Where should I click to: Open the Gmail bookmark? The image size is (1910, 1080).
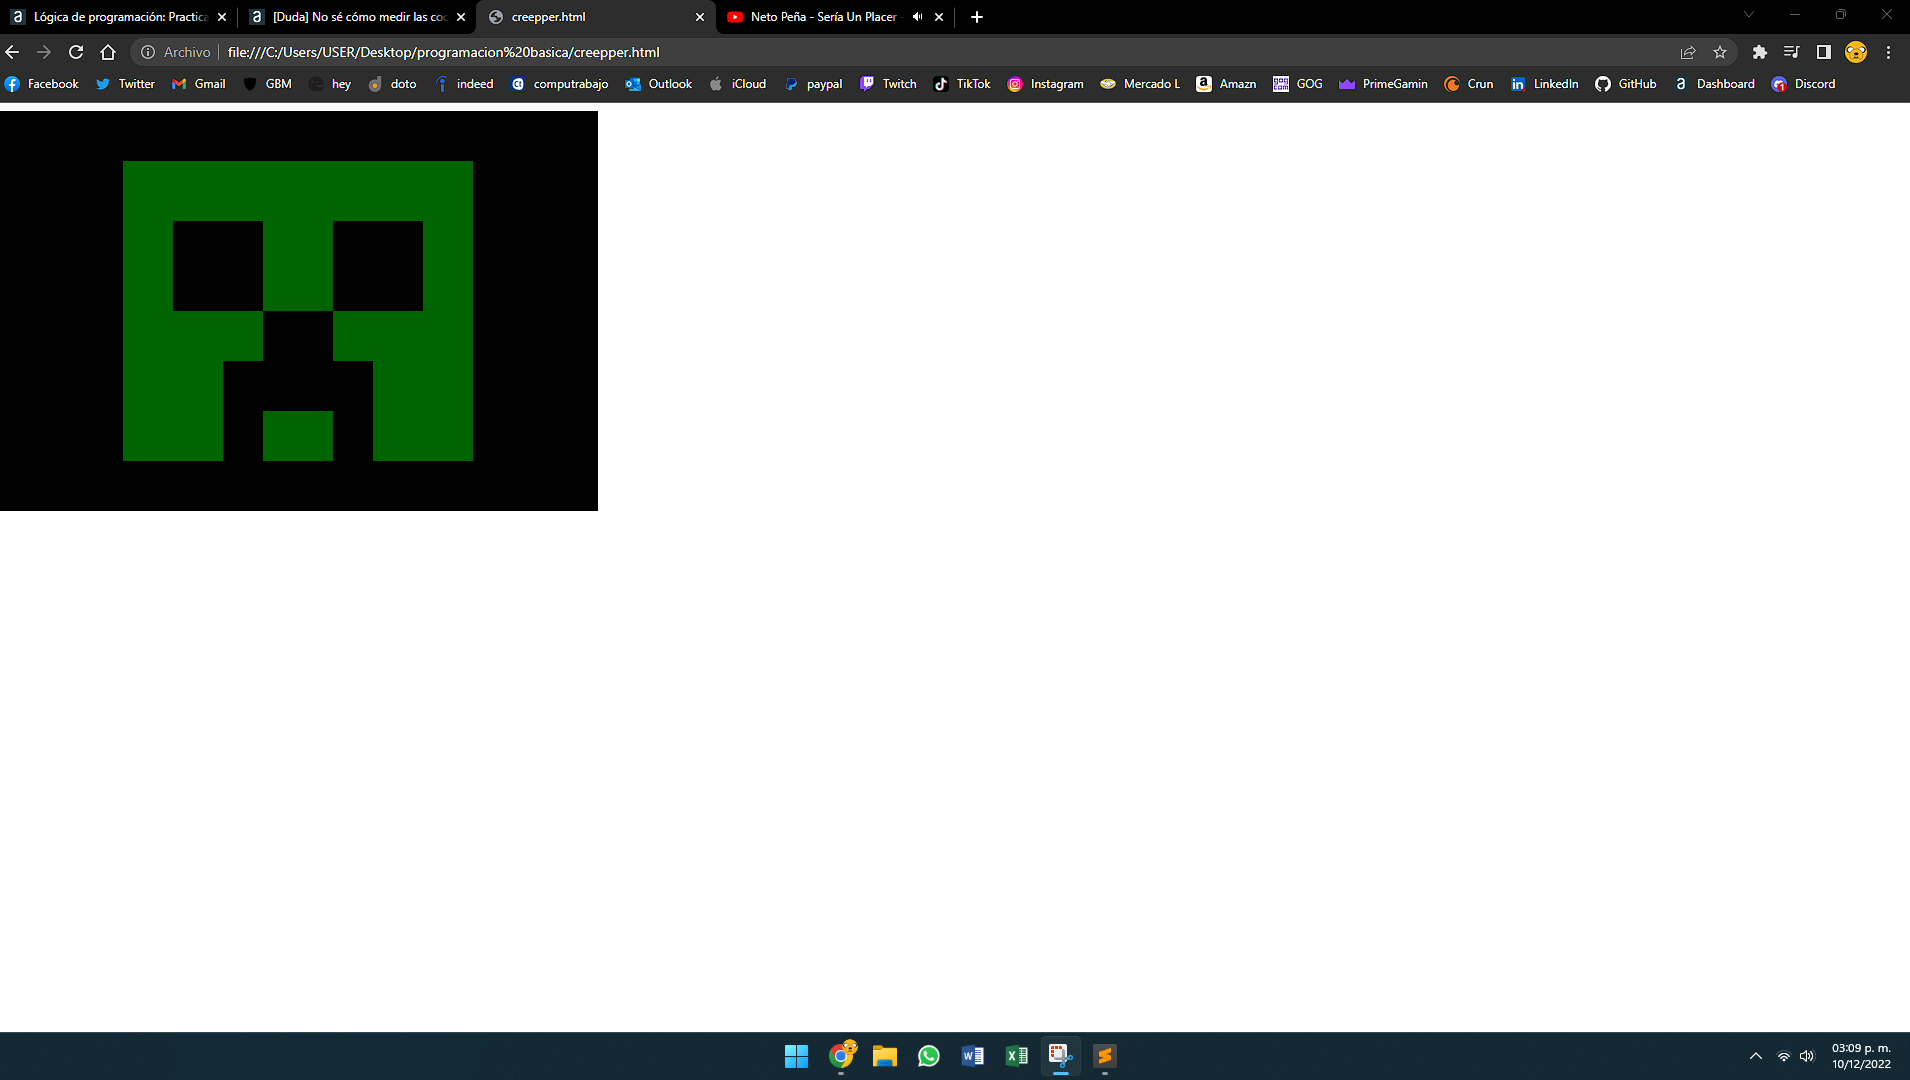[x=199, y=84]
